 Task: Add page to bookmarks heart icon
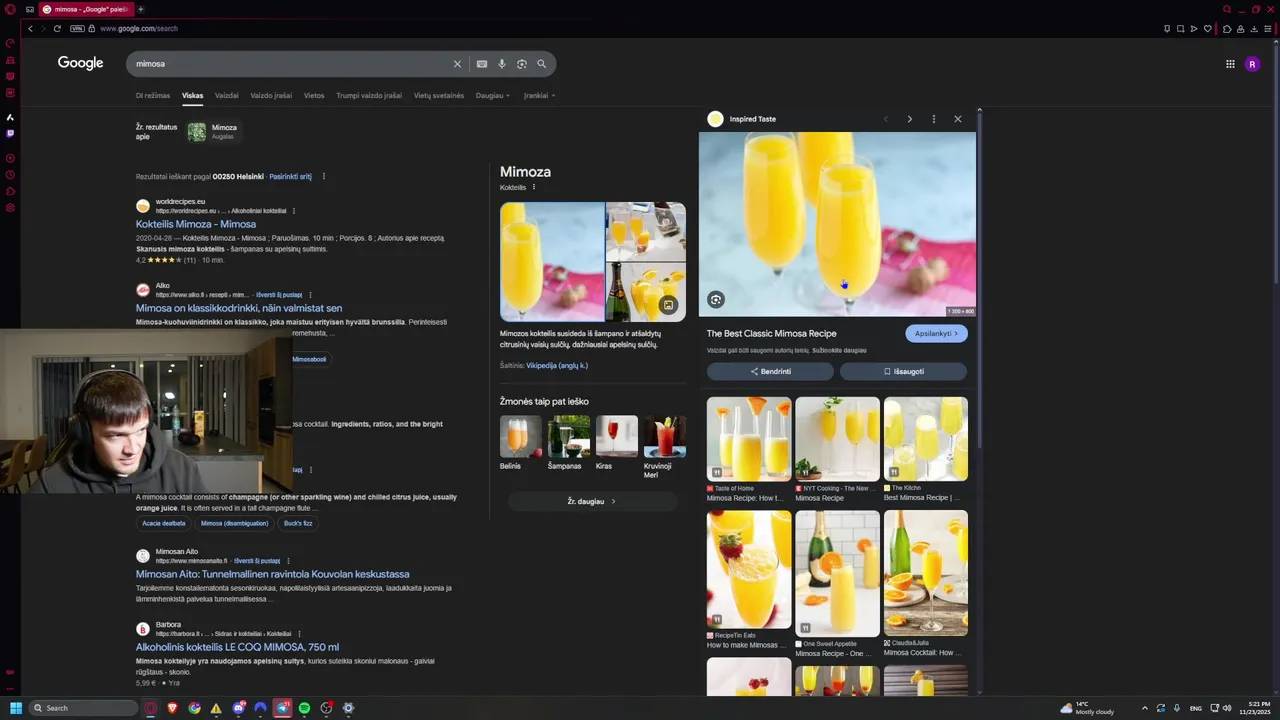pyautogui.click(x=1208, y=28)
